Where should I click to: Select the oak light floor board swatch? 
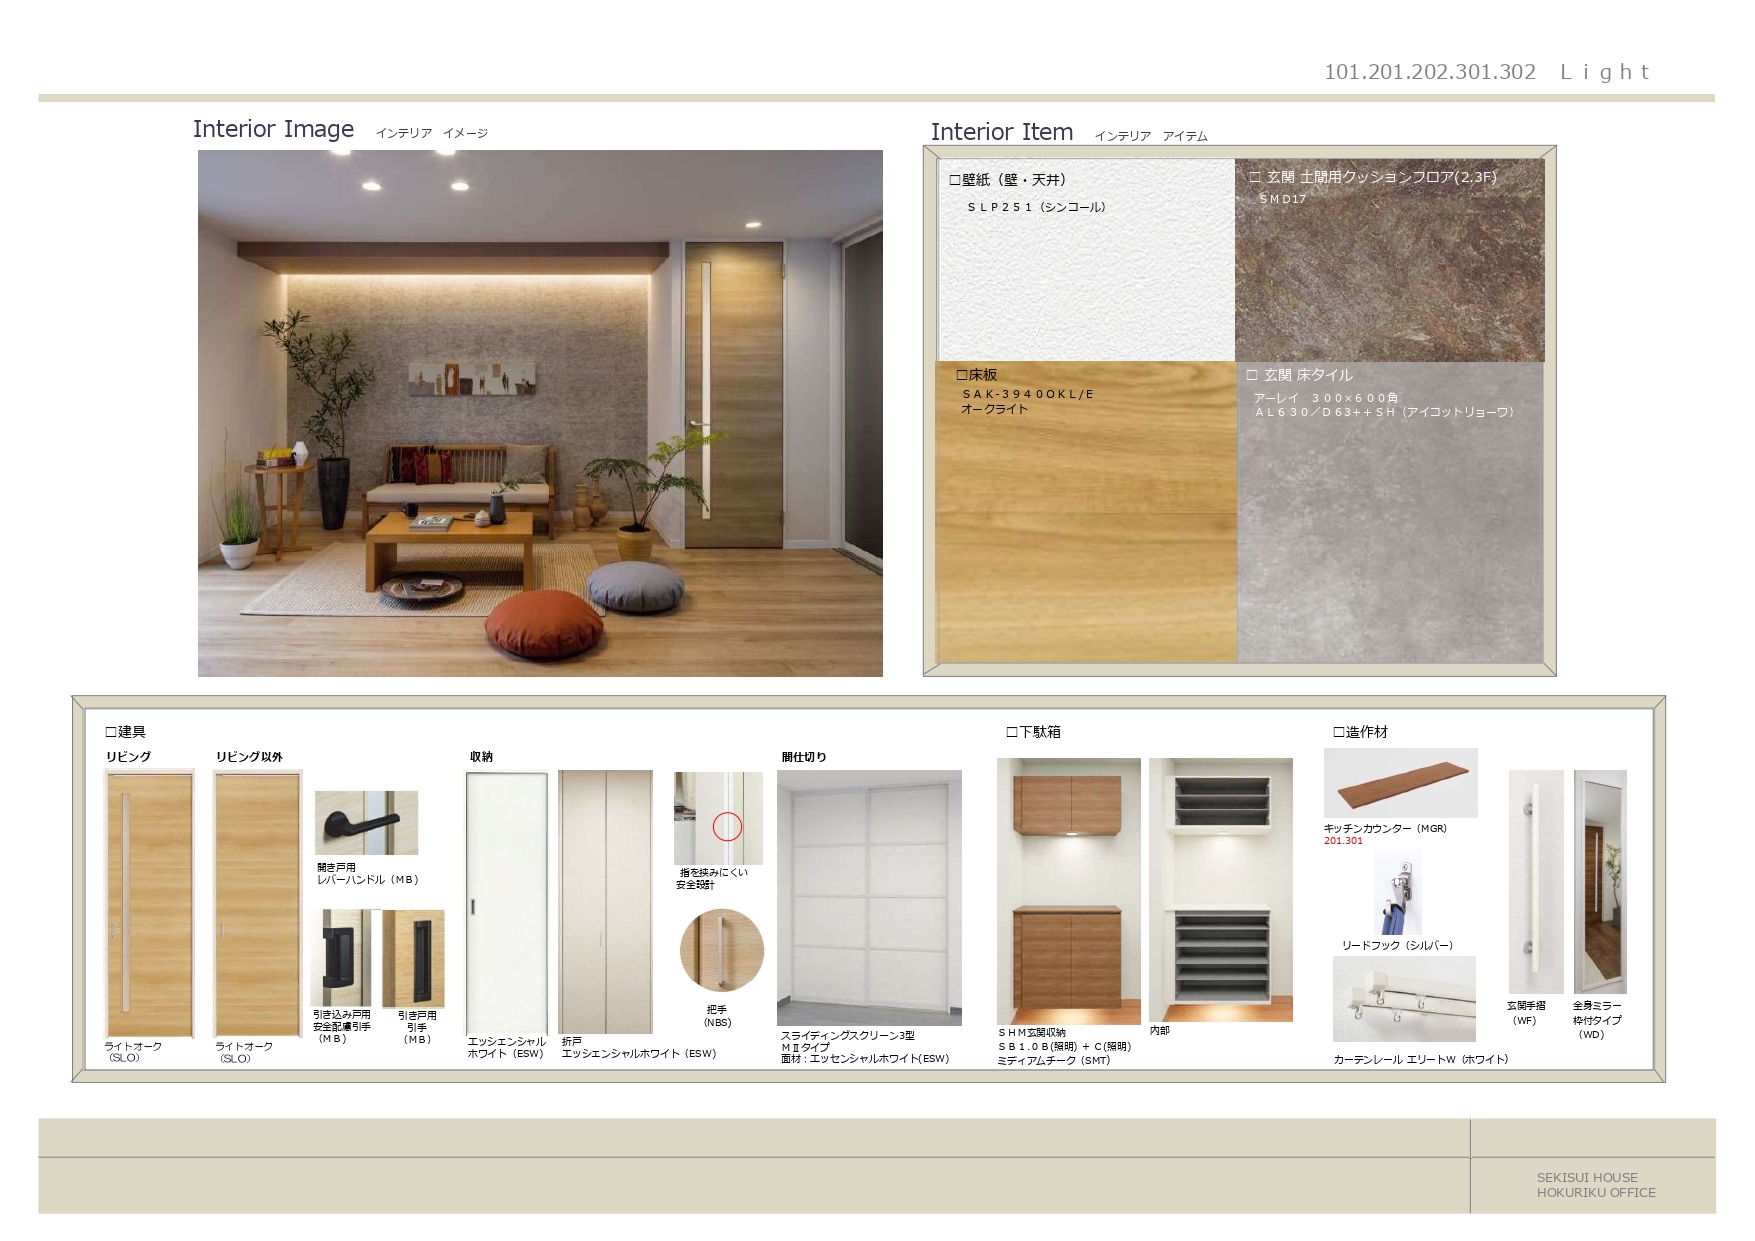click(1086, 530)
